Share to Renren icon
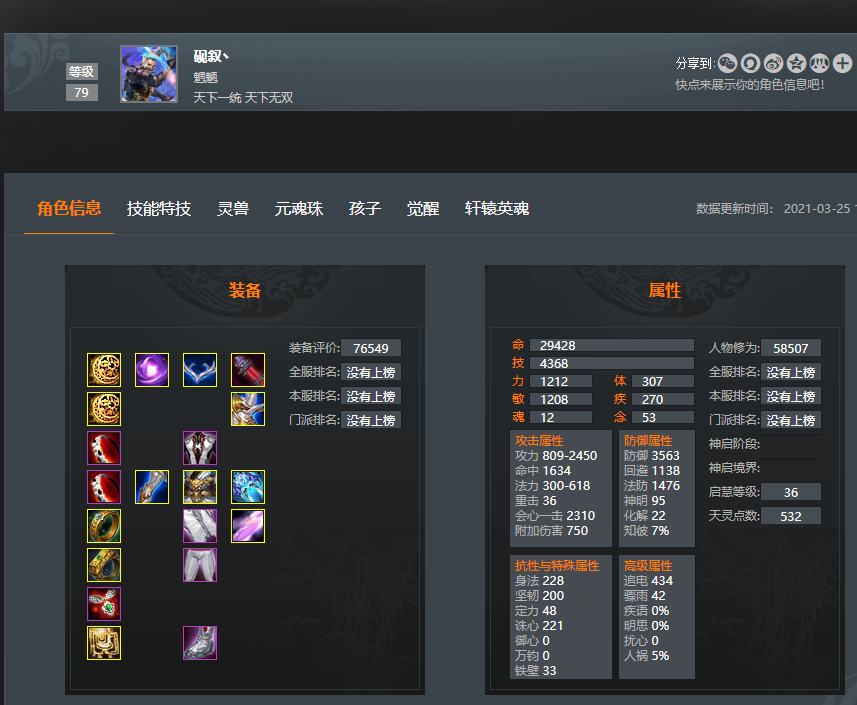The height and width of the screenshot is (705, 857). 819,63
